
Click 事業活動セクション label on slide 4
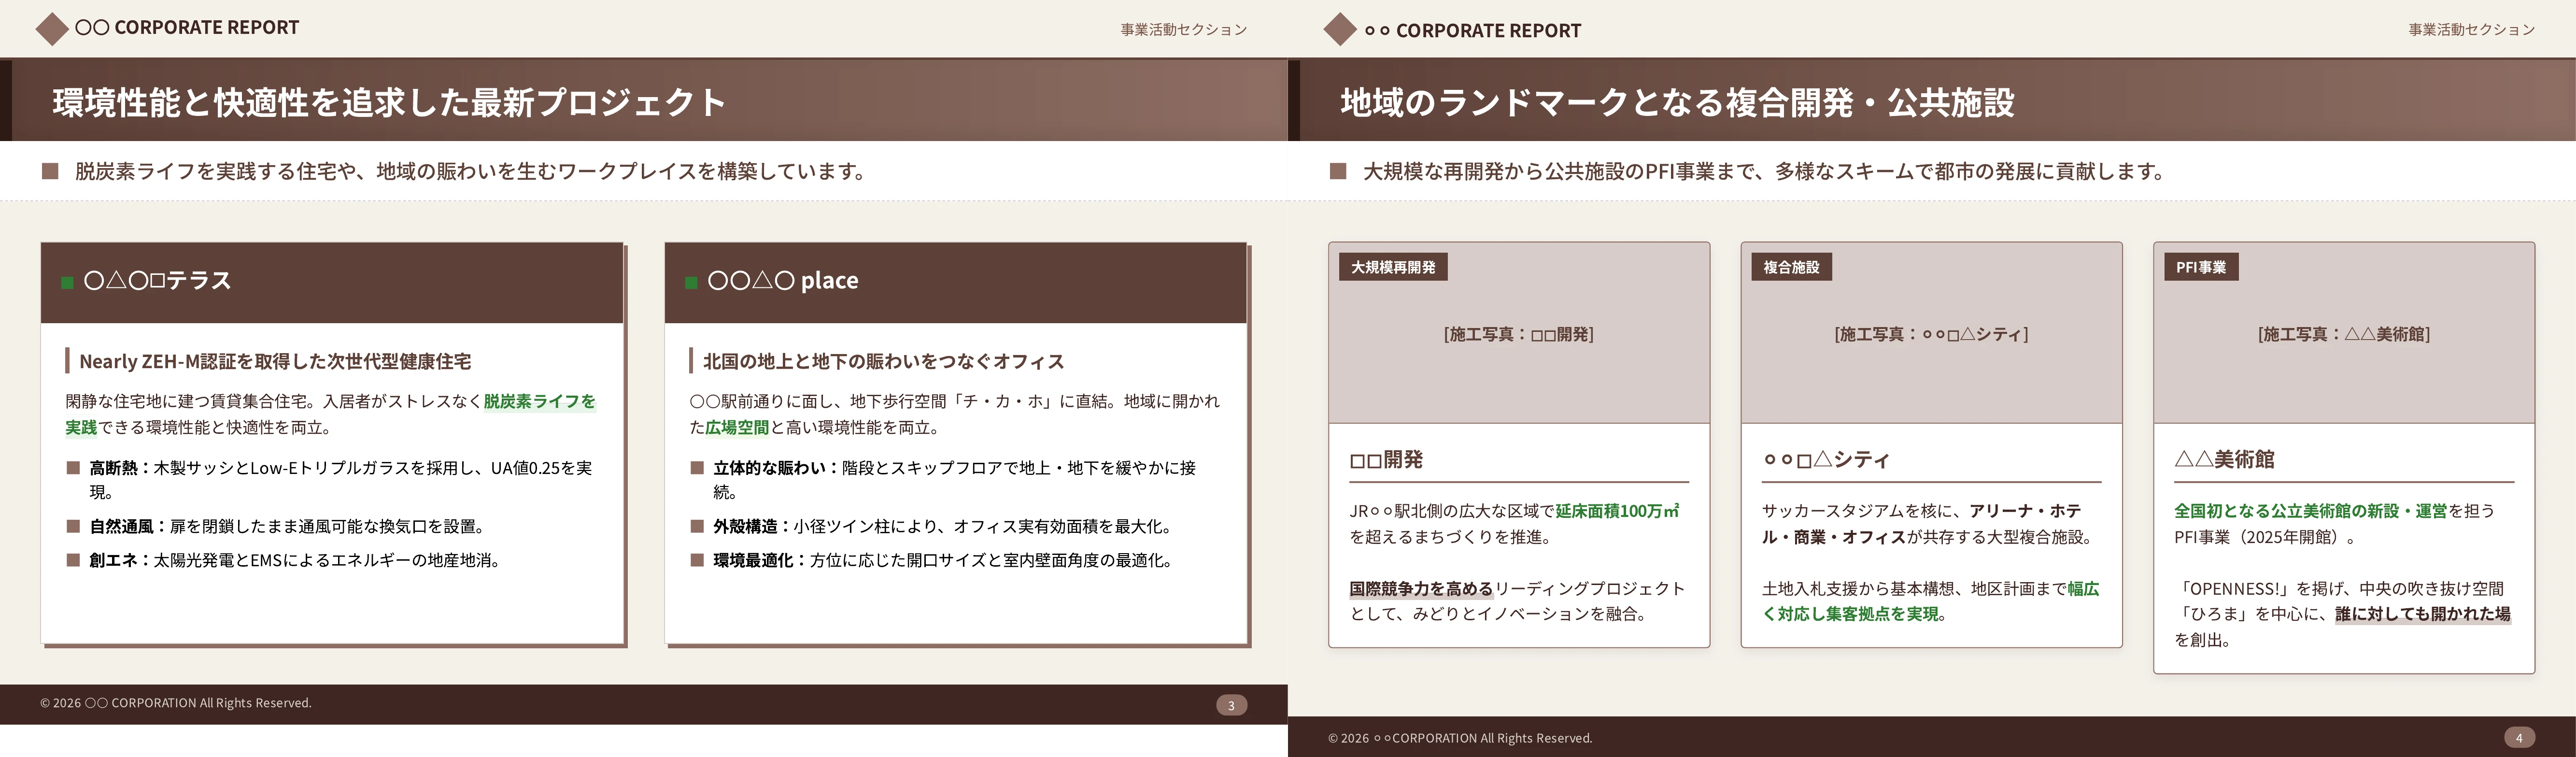[x=2472, y=30]
